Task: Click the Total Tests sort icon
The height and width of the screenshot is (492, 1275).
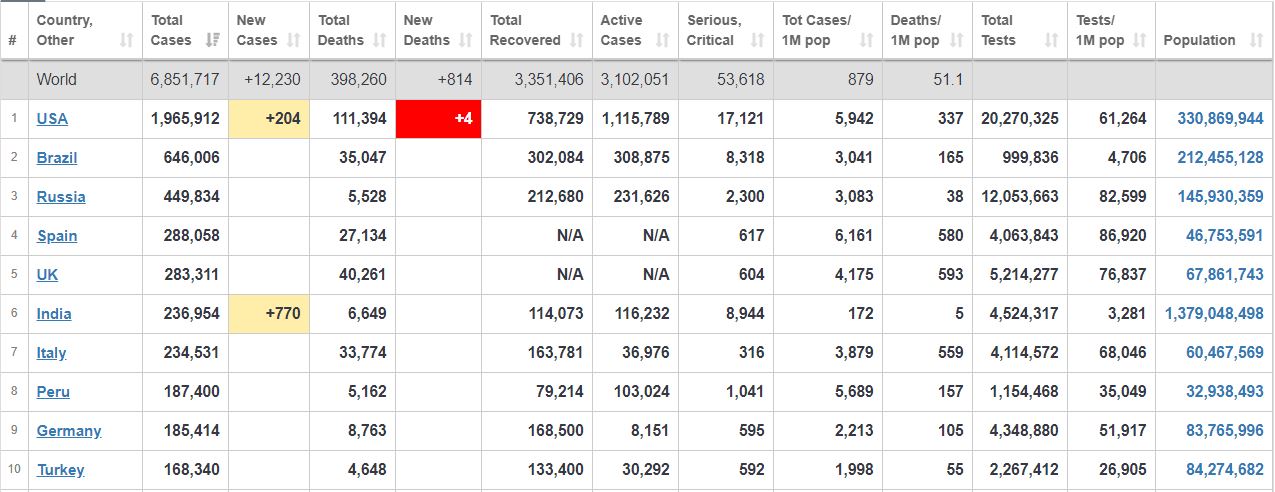Action: [x=1050, y=41]
